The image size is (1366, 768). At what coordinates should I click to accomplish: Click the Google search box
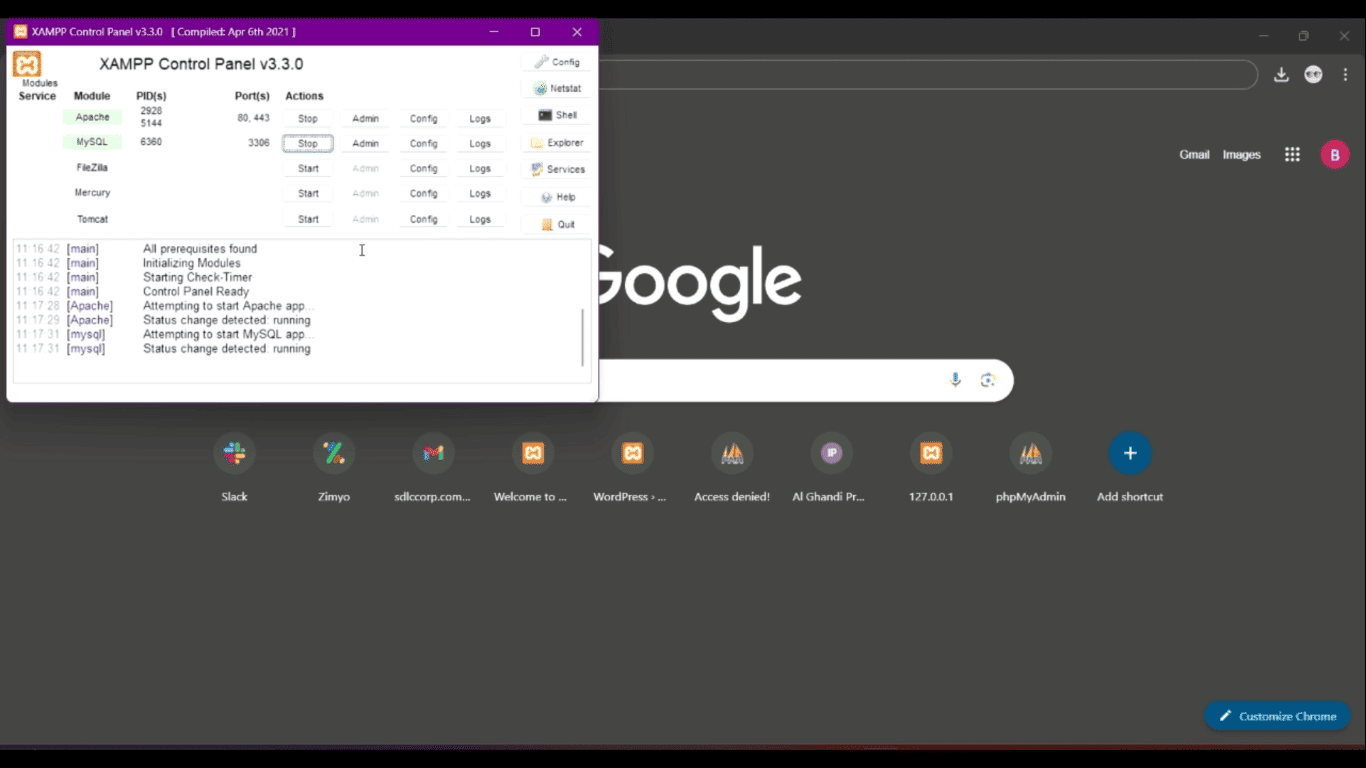point(805,380)
